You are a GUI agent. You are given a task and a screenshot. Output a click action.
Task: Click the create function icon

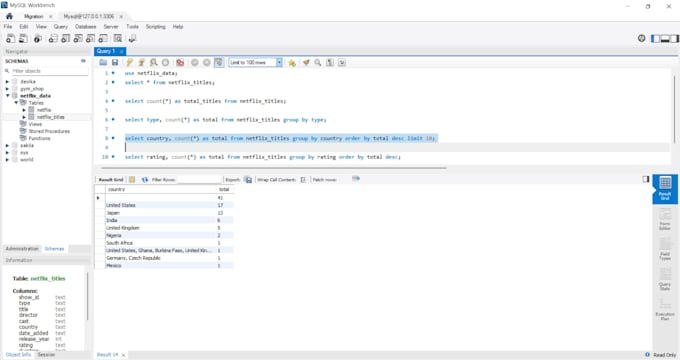pyautogui.click(x=103, y=39)
